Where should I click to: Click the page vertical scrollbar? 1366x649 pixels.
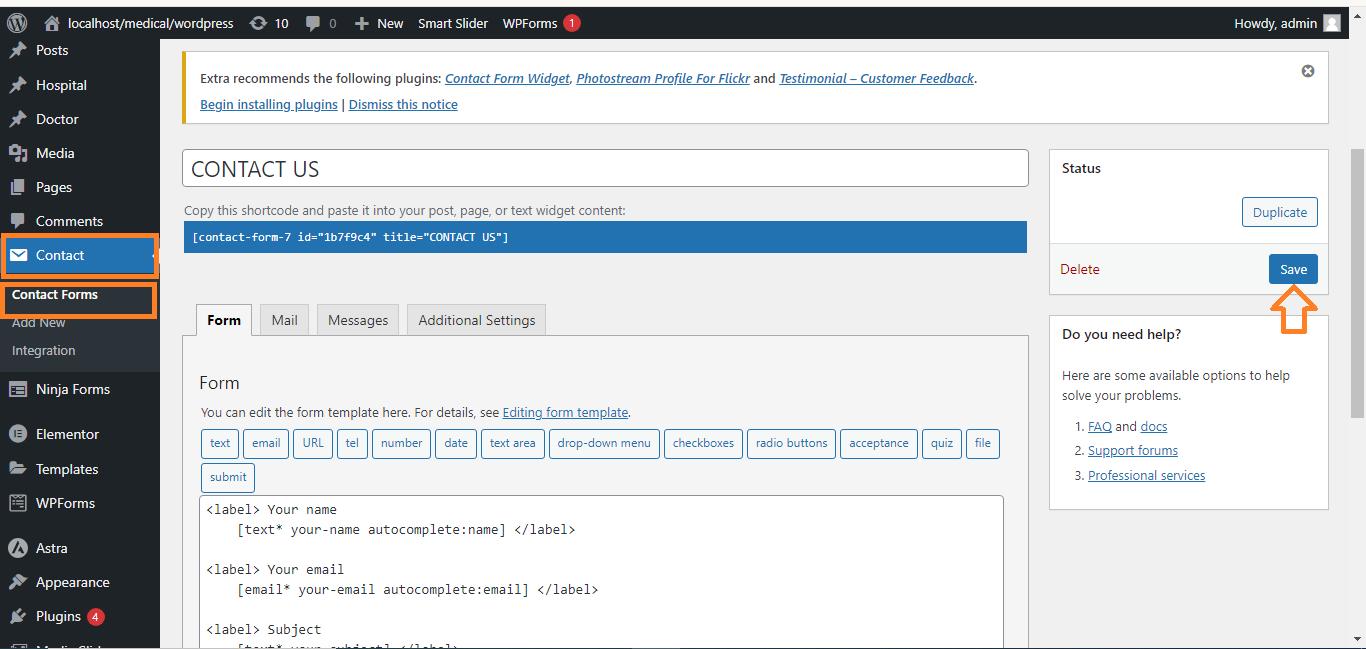(1357, 280)
